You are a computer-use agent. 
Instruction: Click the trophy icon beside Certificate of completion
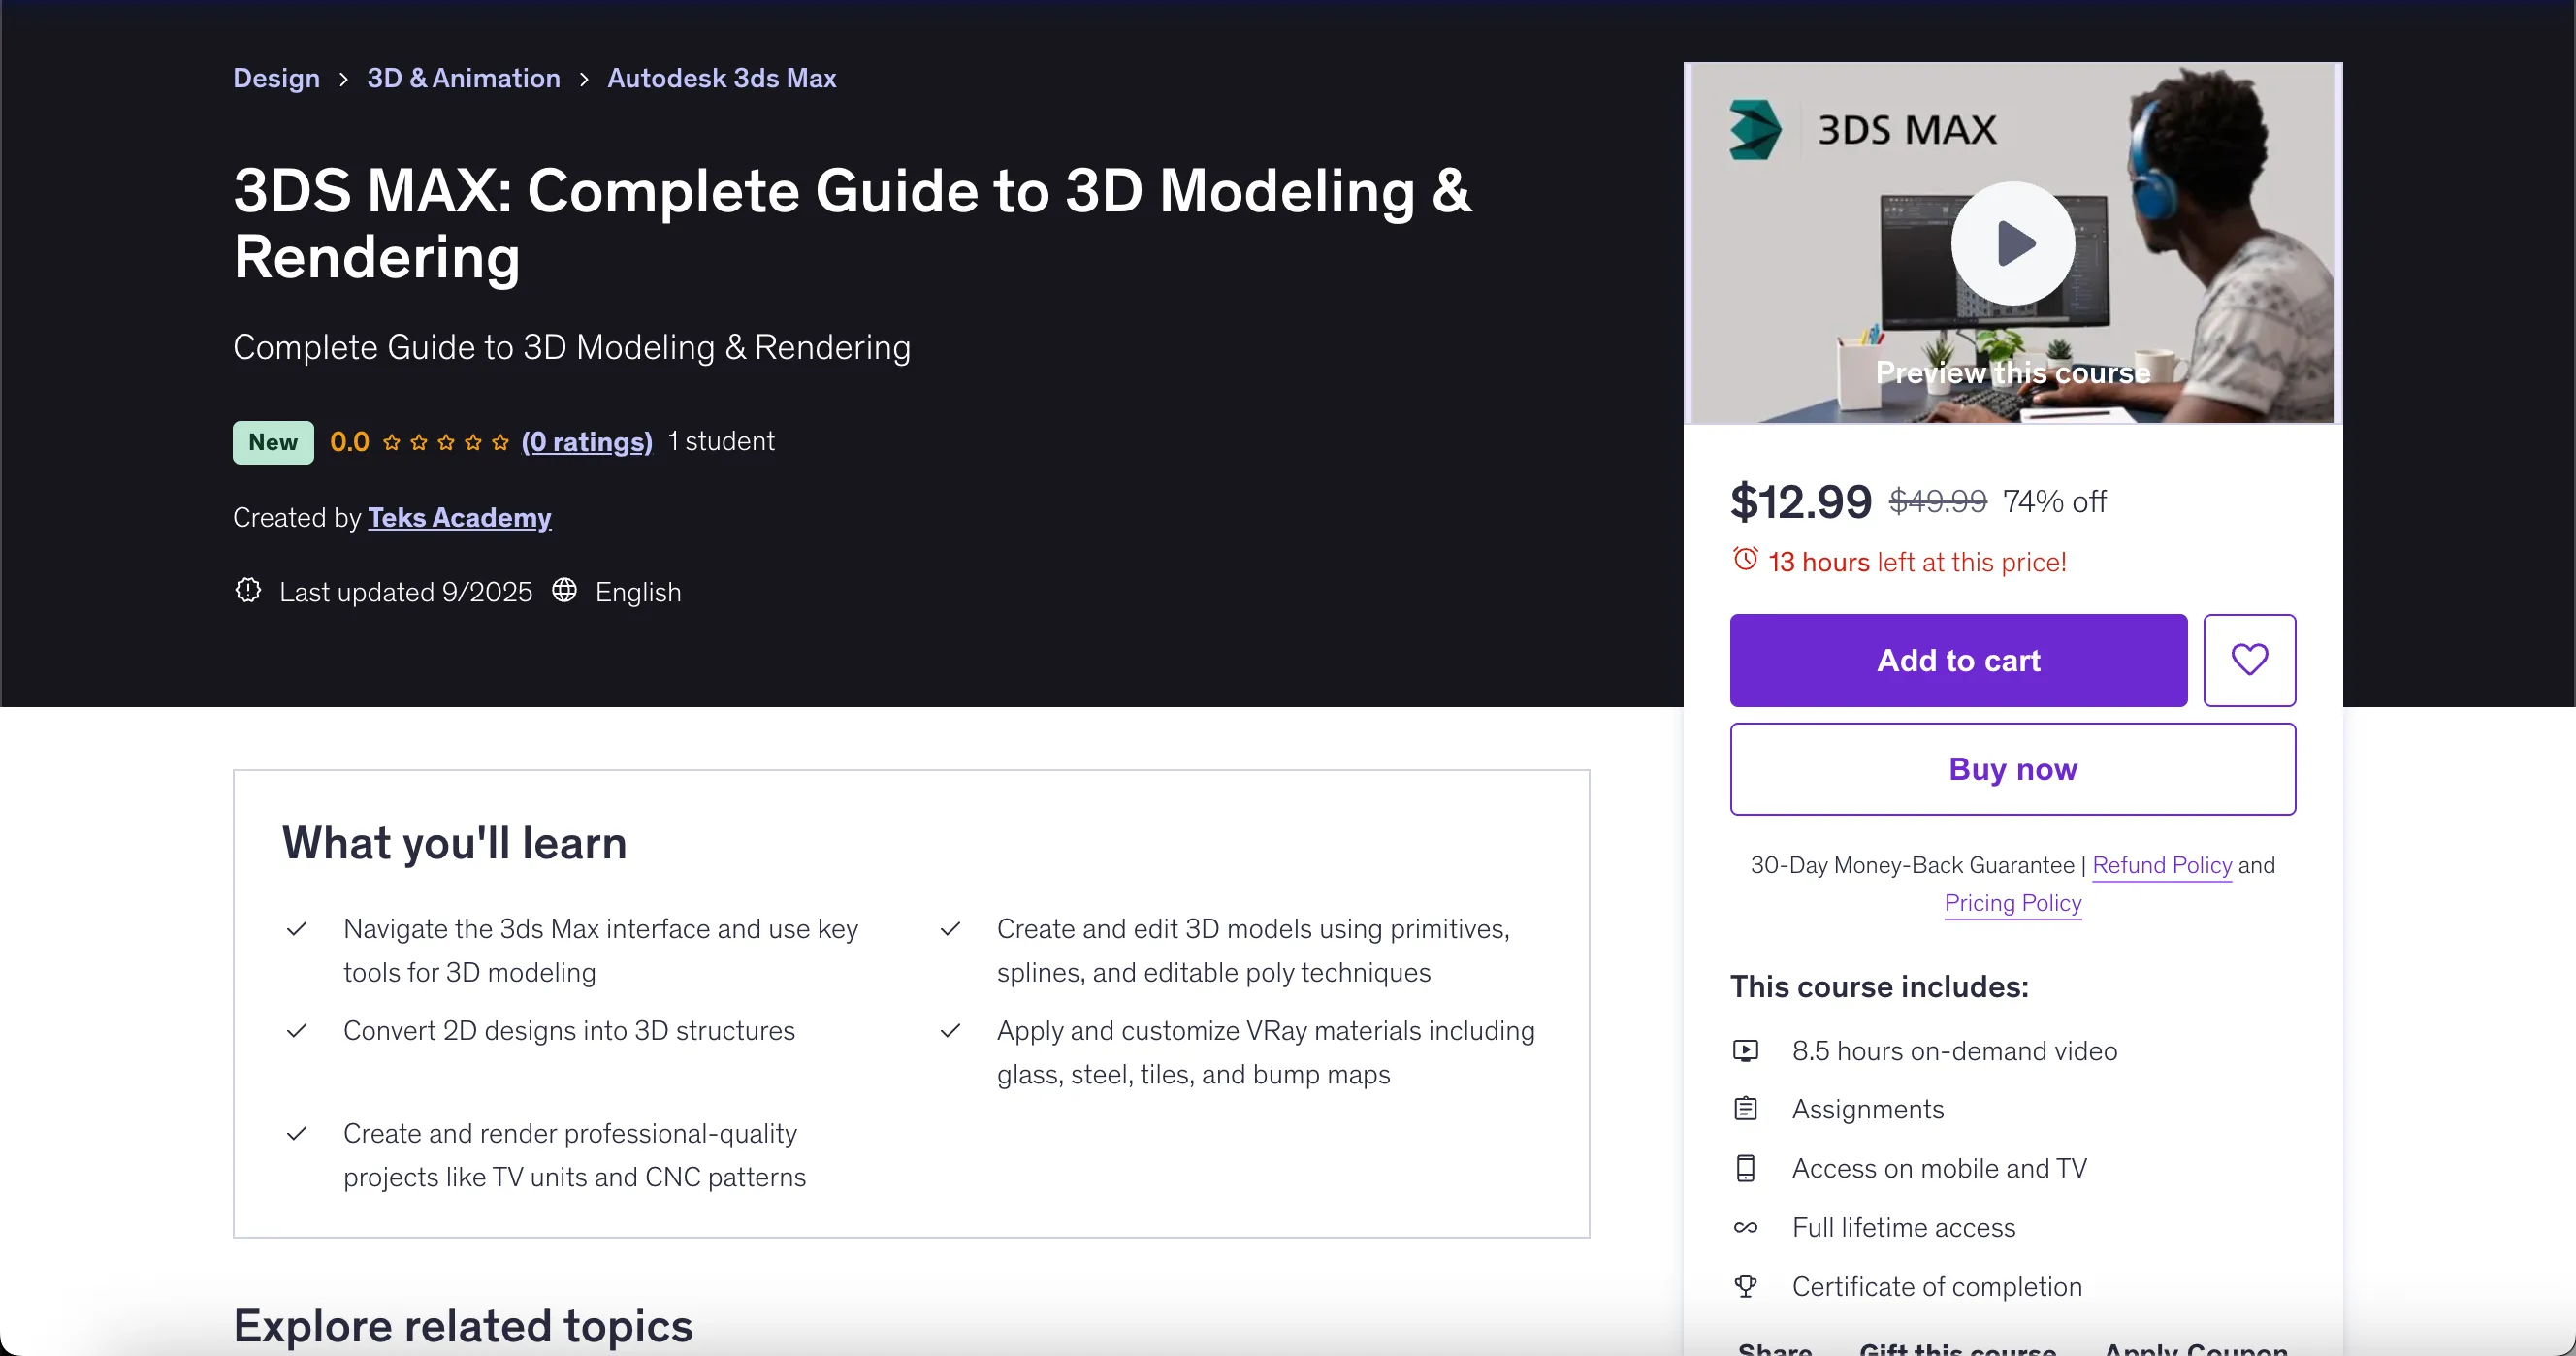pyautogui.click(x=1745, y=1286)
